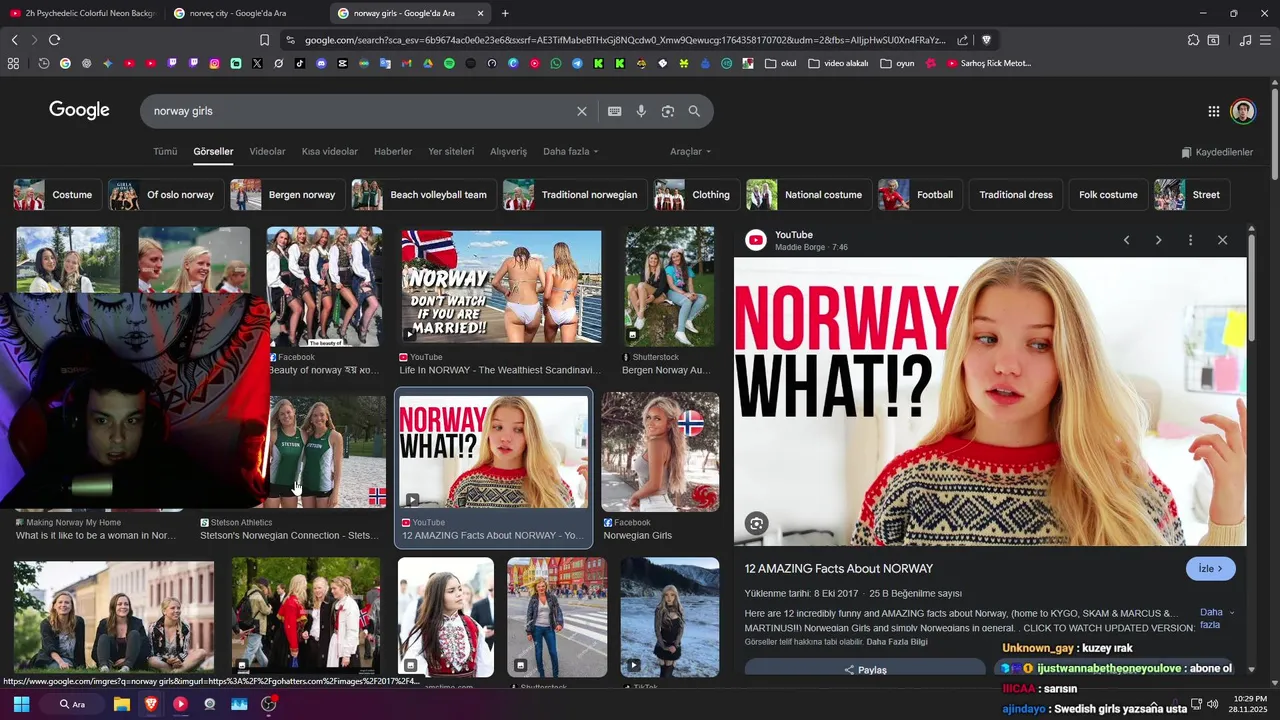Screen dimensions: 1280x720
Task: Open the "video alakalı" bookmarks folder
Action: pyautogui.click(x=838, y=63)
